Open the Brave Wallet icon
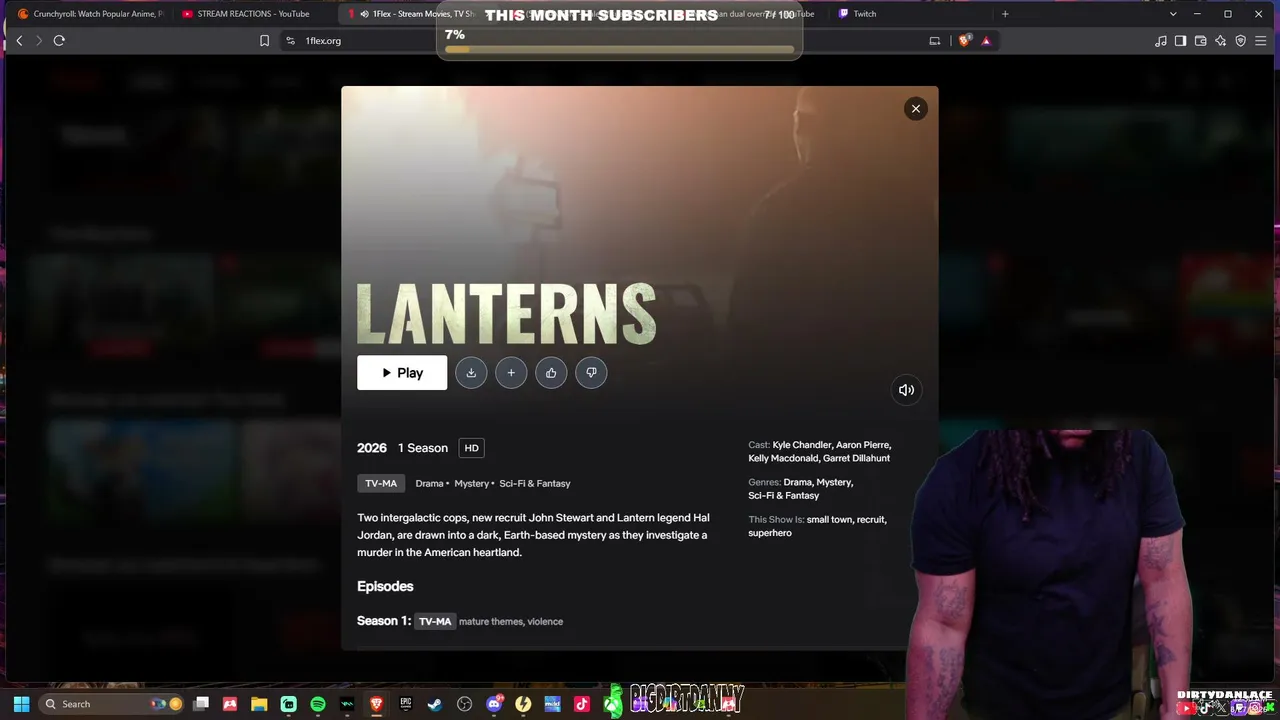Screen dimensions: 1280x720 [1200, 41]
